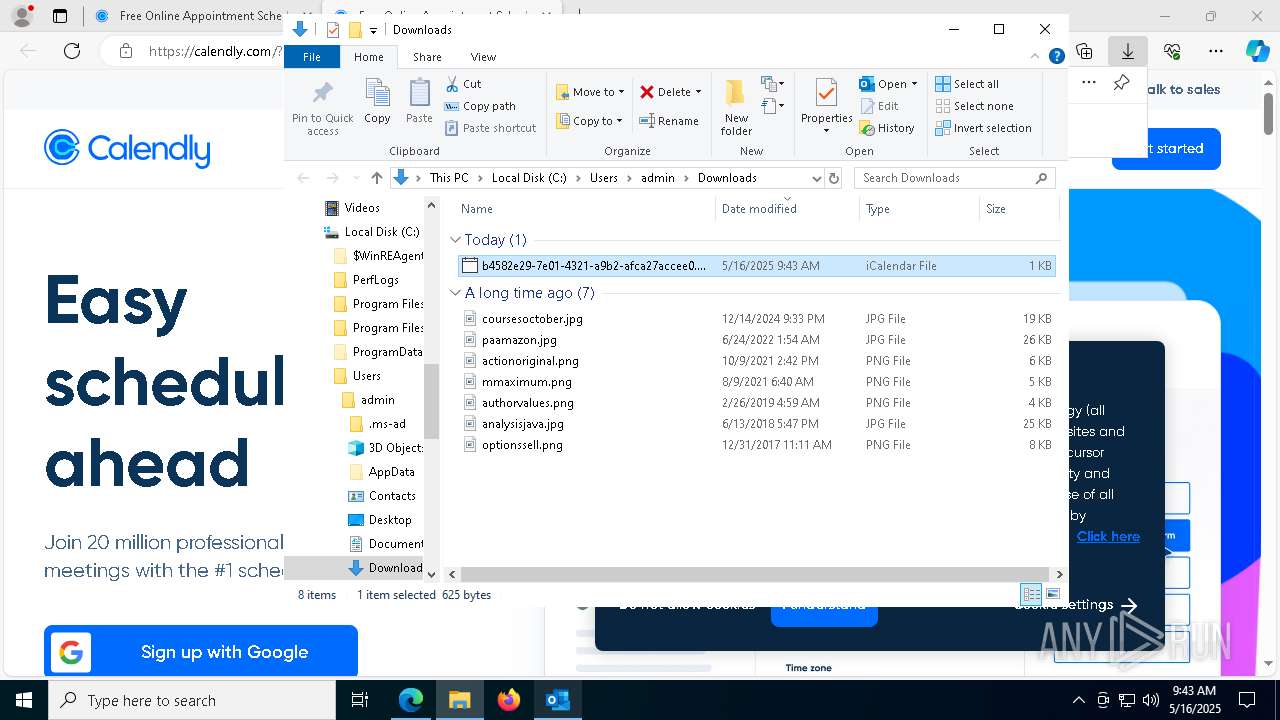
Task: Collapse the Today (1) group
Action: click(455, 240)
